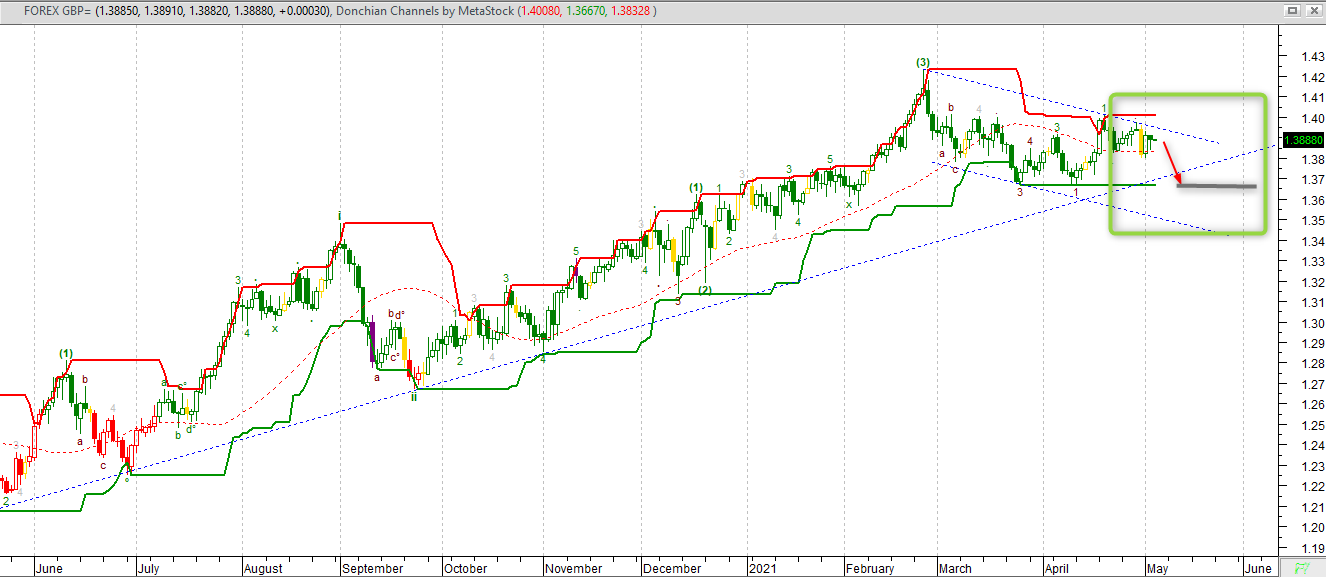The width and height of the screenshot is (1326, 578).
Task: Select the Donchian Channels by MetaStock label
Action: [425, 10]
